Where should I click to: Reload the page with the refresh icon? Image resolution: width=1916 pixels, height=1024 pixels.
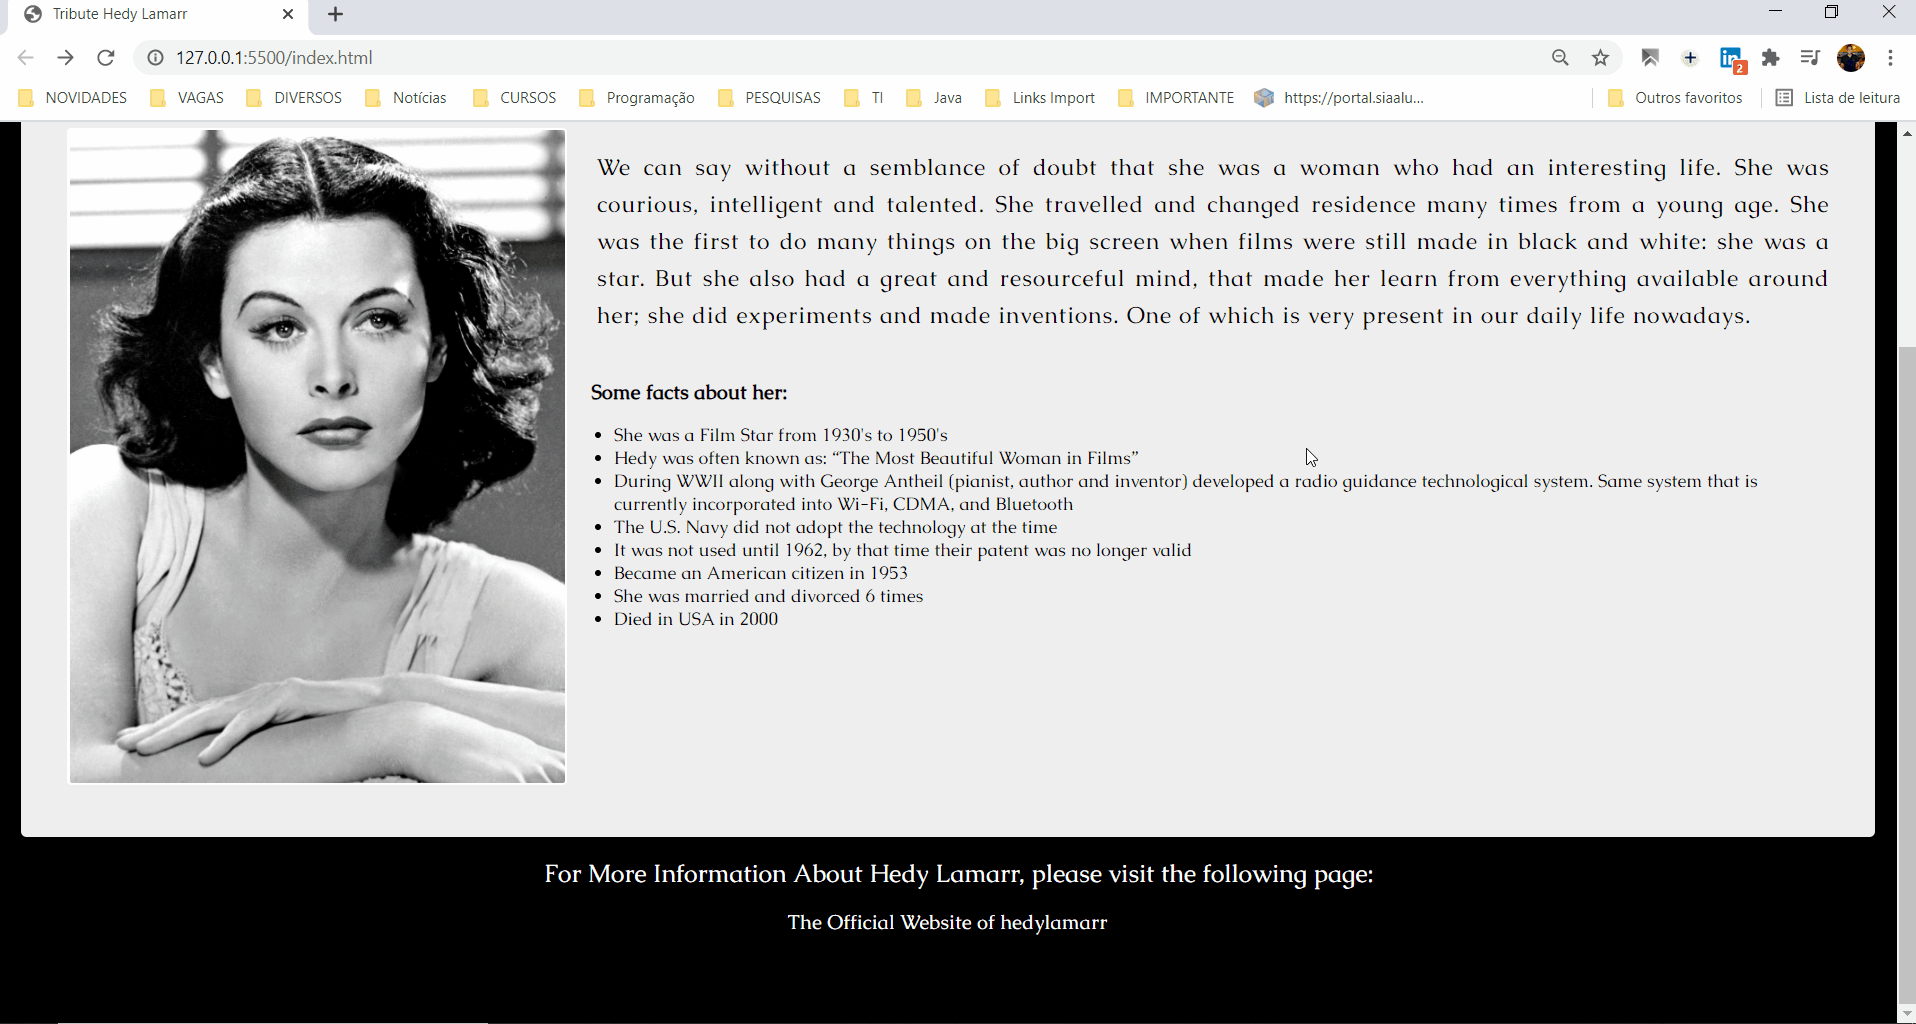pos(106,58)
